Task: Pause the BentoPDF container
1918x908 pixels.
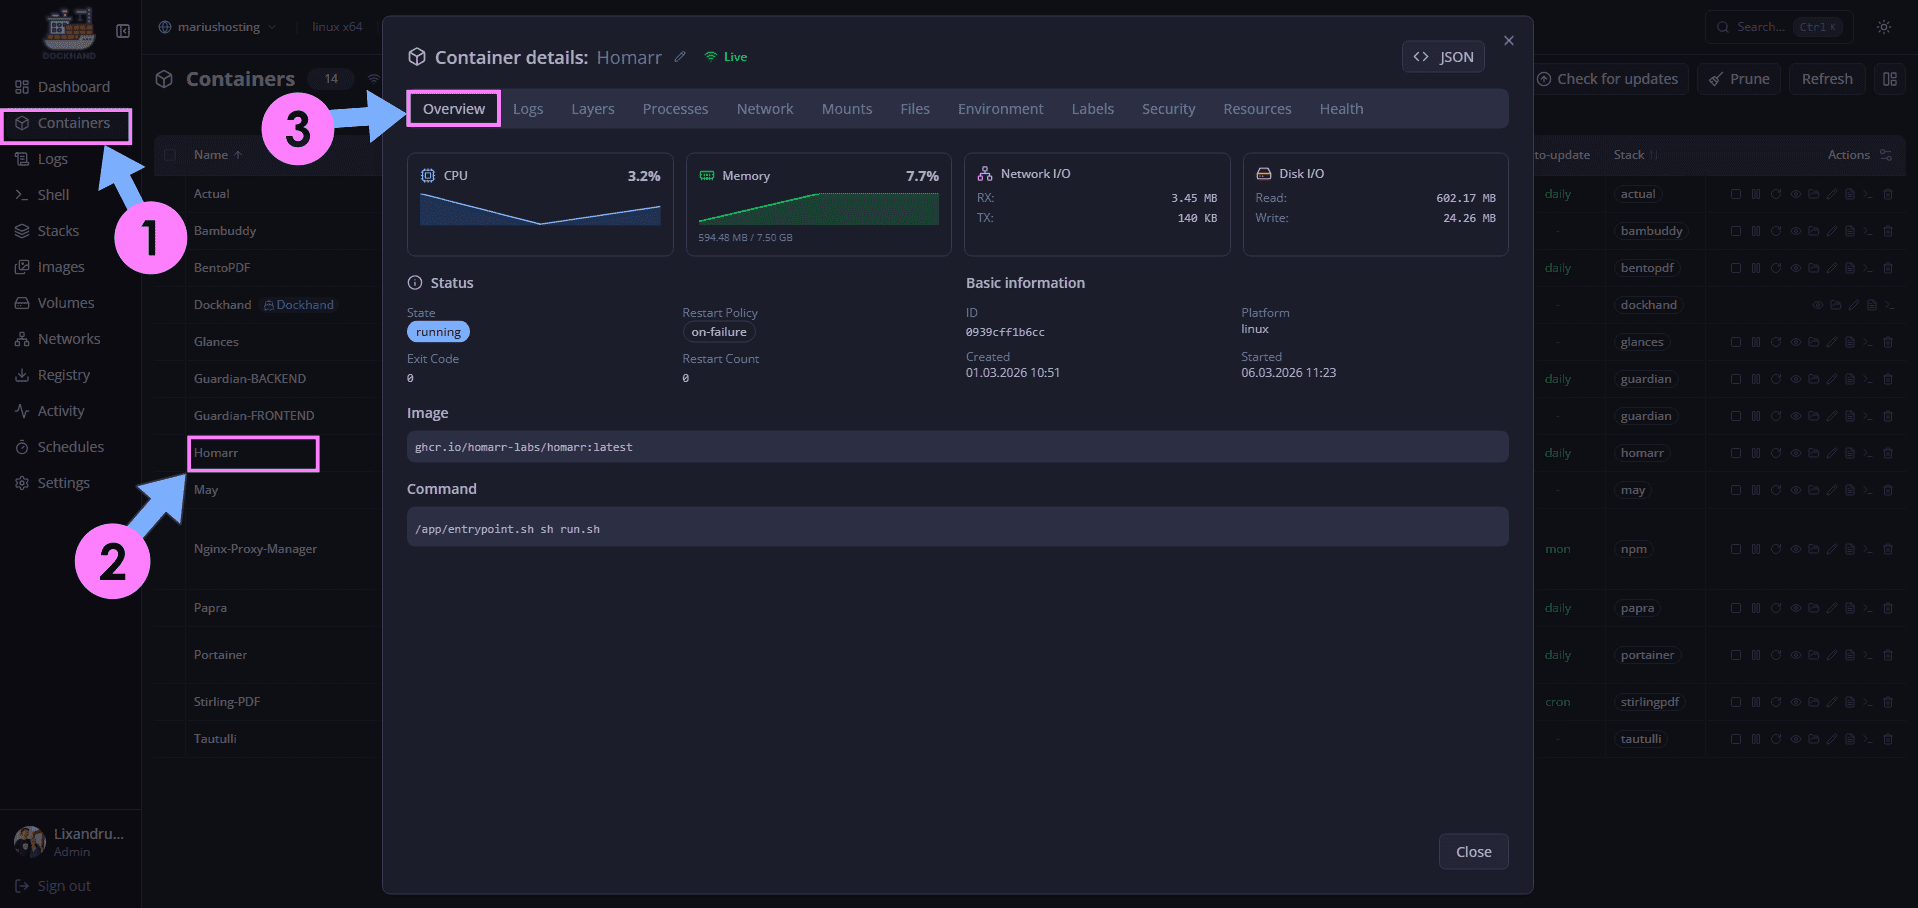Action: (x=1755, y=268)
